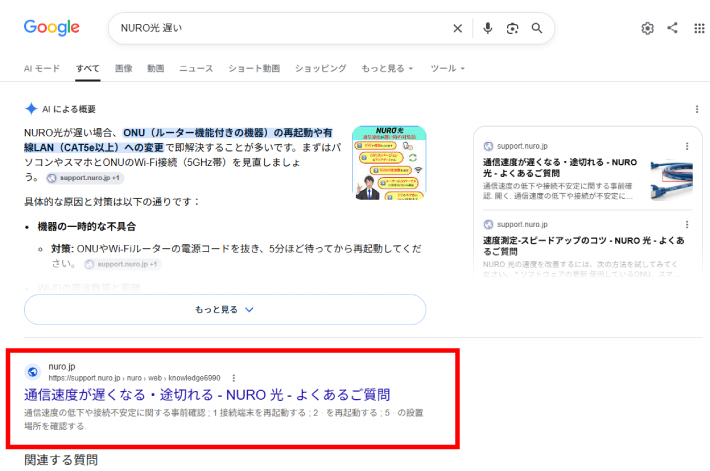Open Google Lens image search icon
The image size is (710, 471).
[x=512, y=29]
